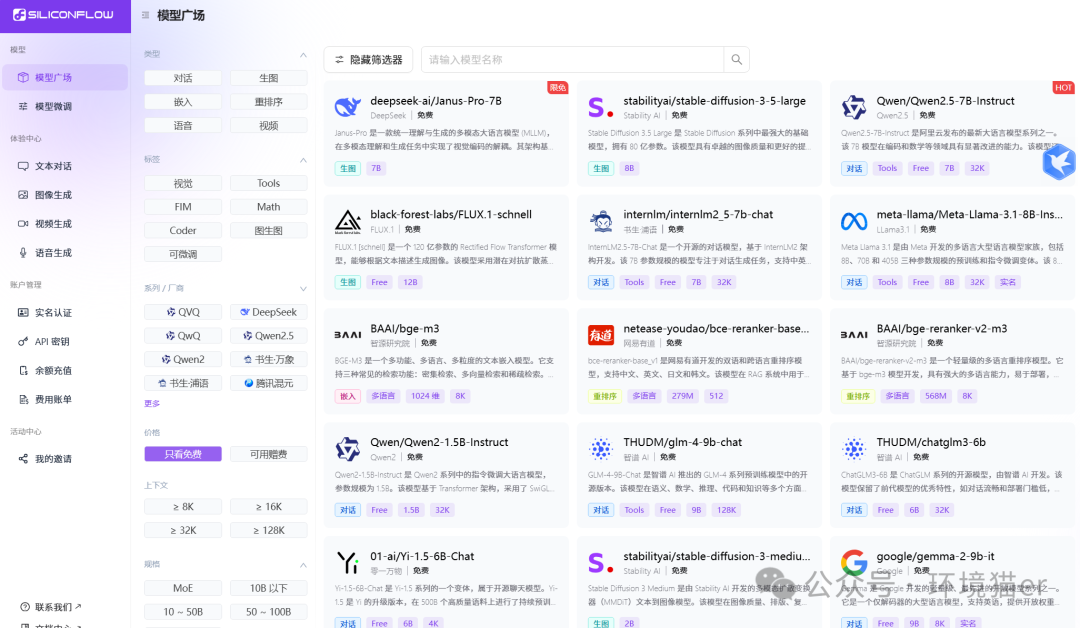Toggle the DeepSeek vendor filter
This screenshot has height=628, width=1080.
coord(269,312)
